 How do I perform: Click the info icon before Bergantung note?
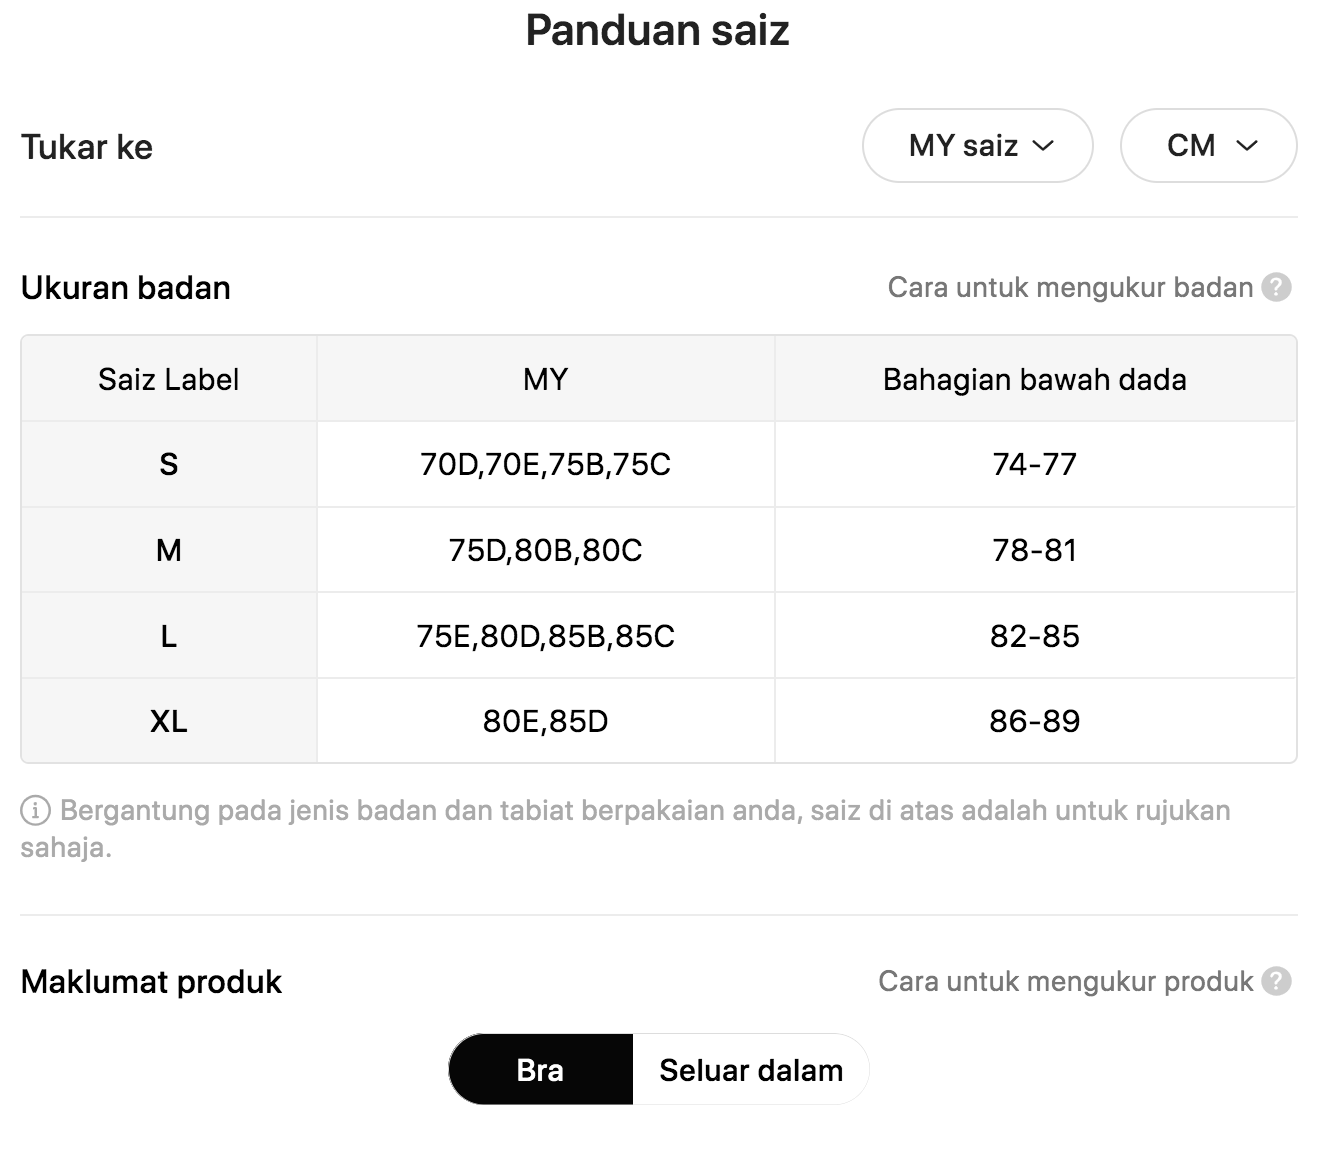(35, 811)
